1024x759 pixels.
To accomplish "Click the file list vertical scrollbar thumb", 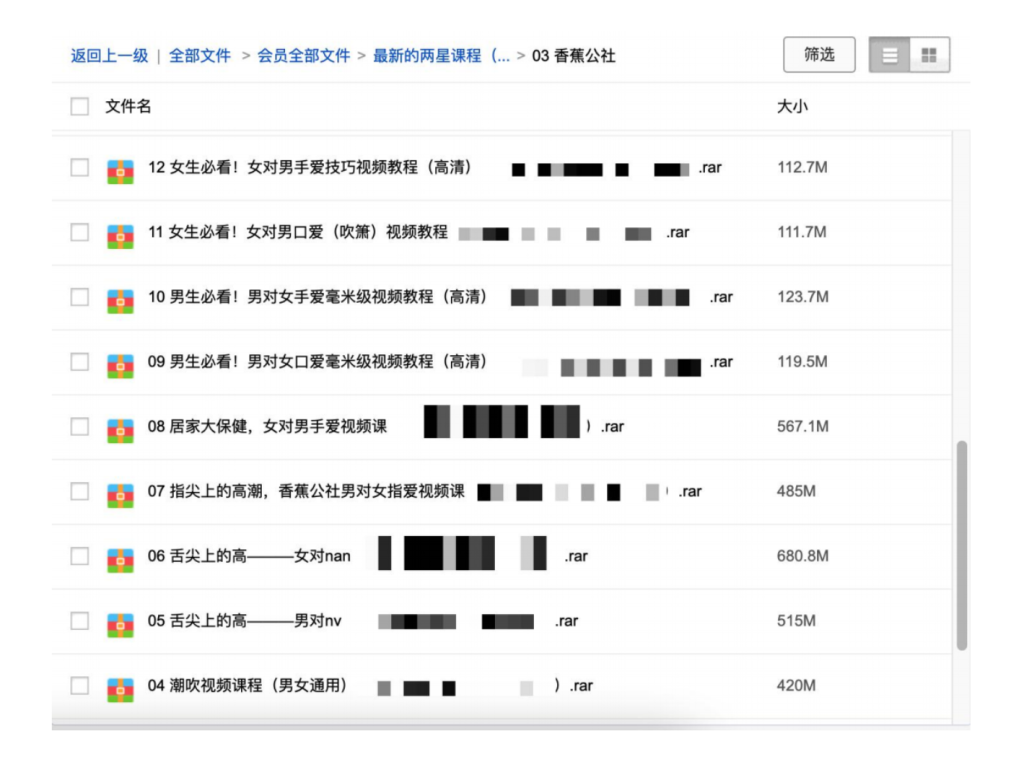I will [x=961, y=545].
